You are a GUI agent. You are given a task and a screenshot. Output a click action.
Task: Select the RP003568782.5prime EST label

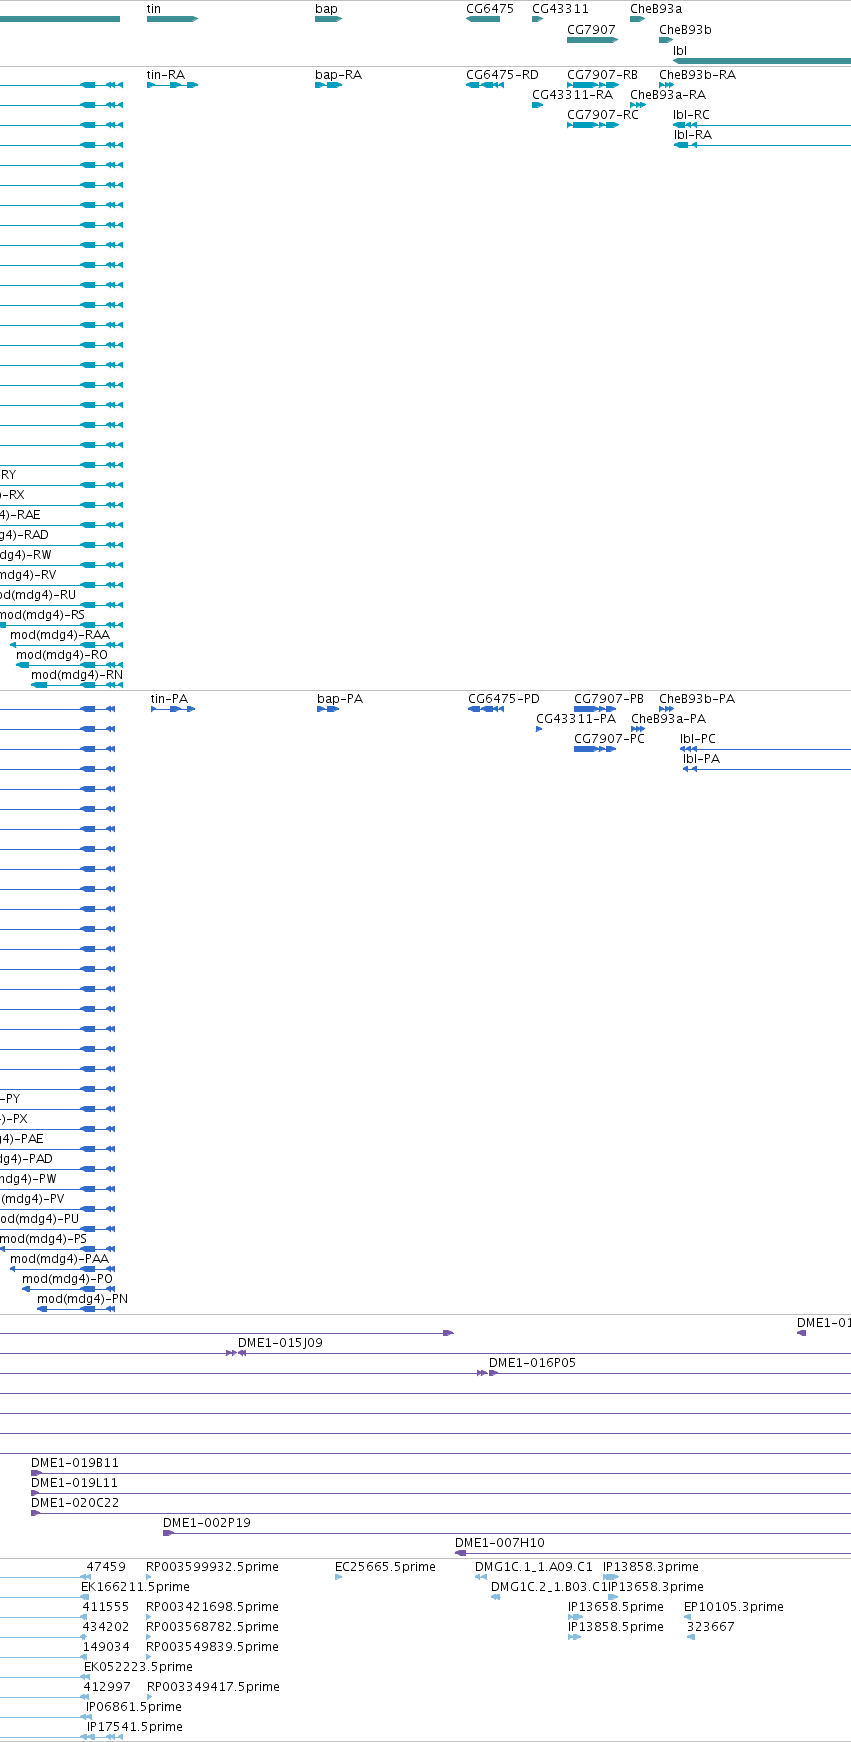[x=212, y=1627]
